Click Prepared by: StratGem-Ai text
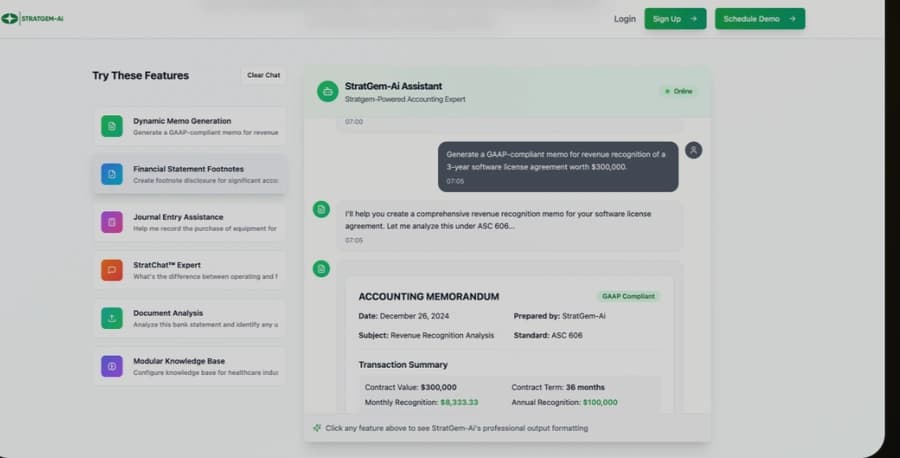900x458 pixels. coord(559,316)
